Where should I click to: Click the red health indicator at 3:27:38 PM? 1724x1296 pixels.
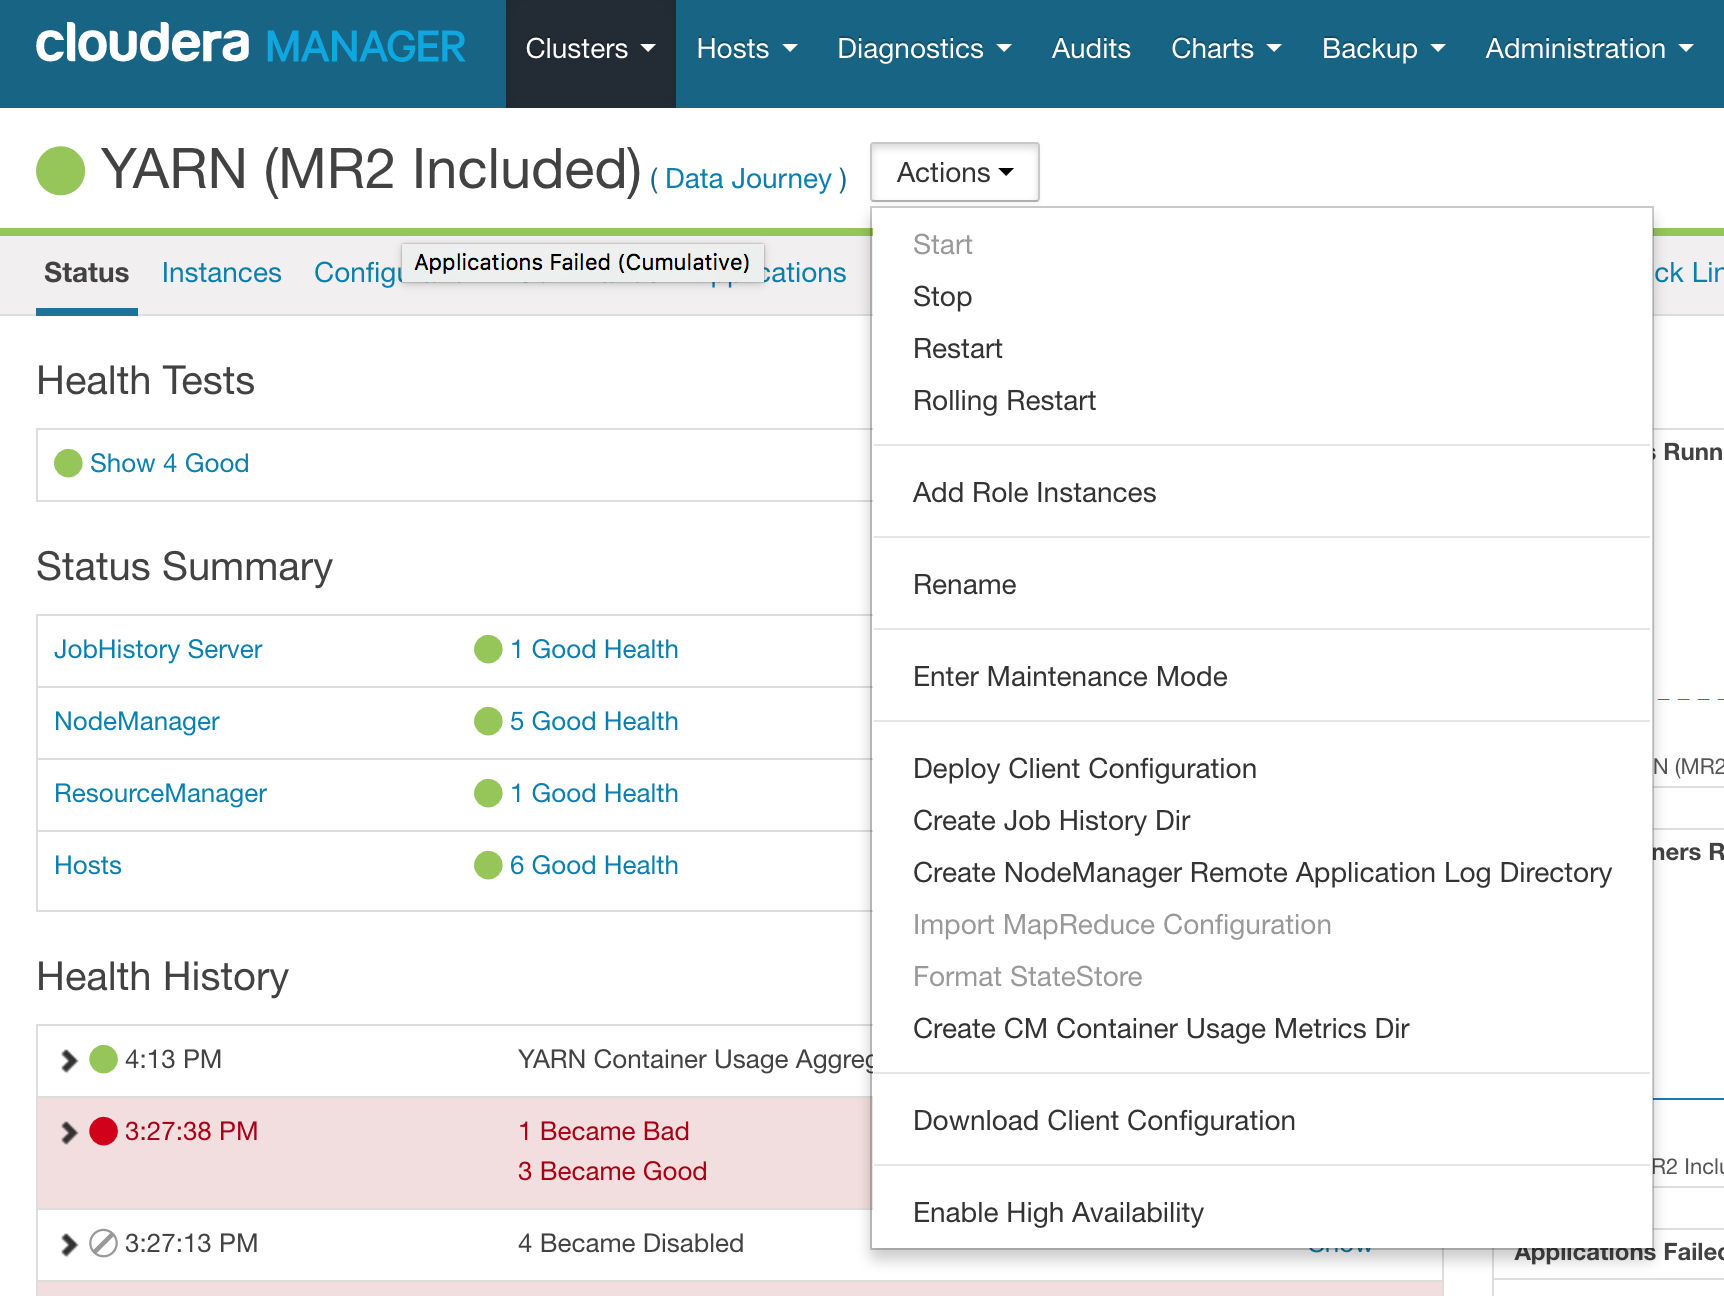coord(102,1131)
